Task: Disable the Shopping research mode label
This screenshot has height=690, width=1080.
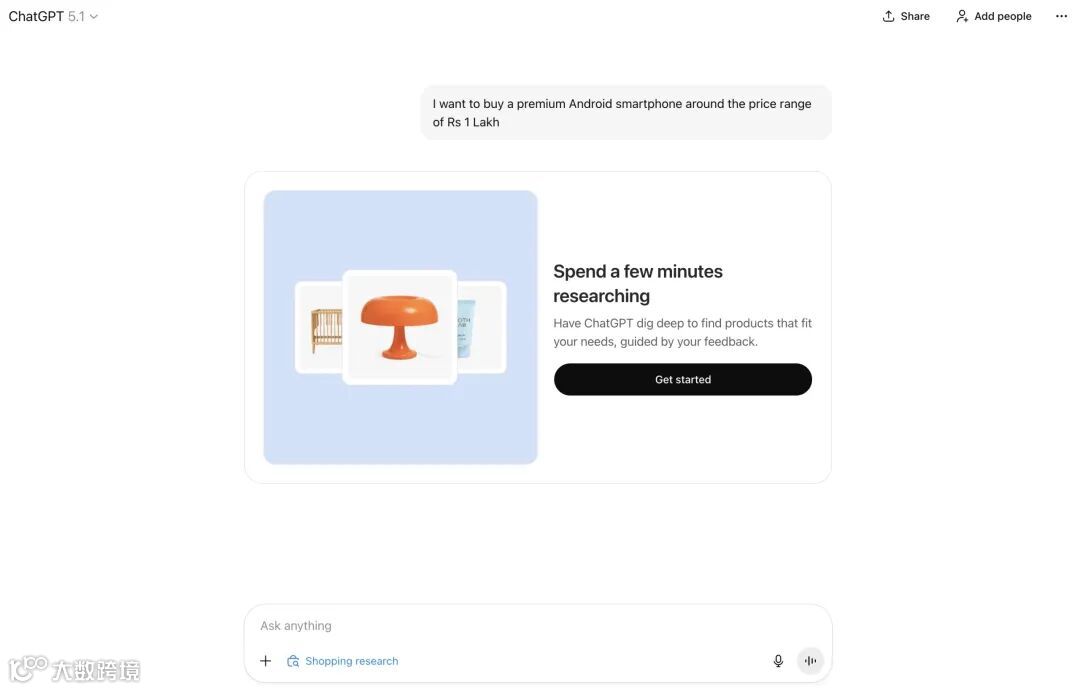Action: pyautogui.click(x=351, y=661)
